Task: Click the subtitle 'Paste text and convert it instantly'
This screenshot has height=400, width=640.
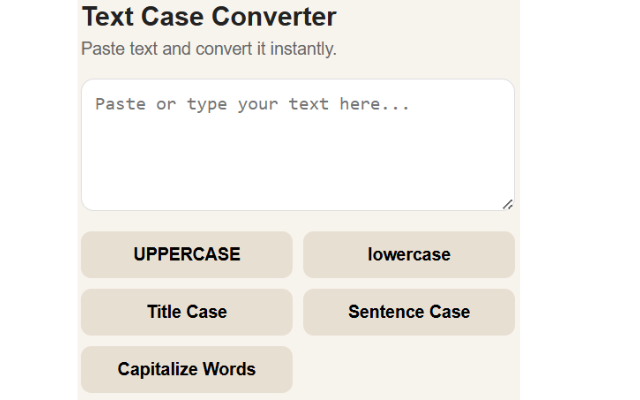Action: [209, 49]
